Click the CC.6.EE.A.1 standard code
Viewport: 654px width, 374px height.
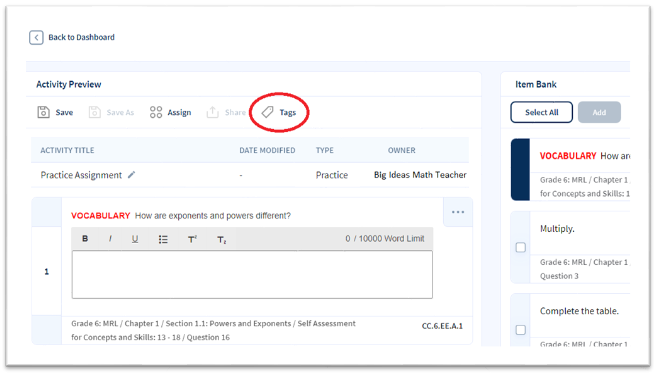click(x=442, y=326)
